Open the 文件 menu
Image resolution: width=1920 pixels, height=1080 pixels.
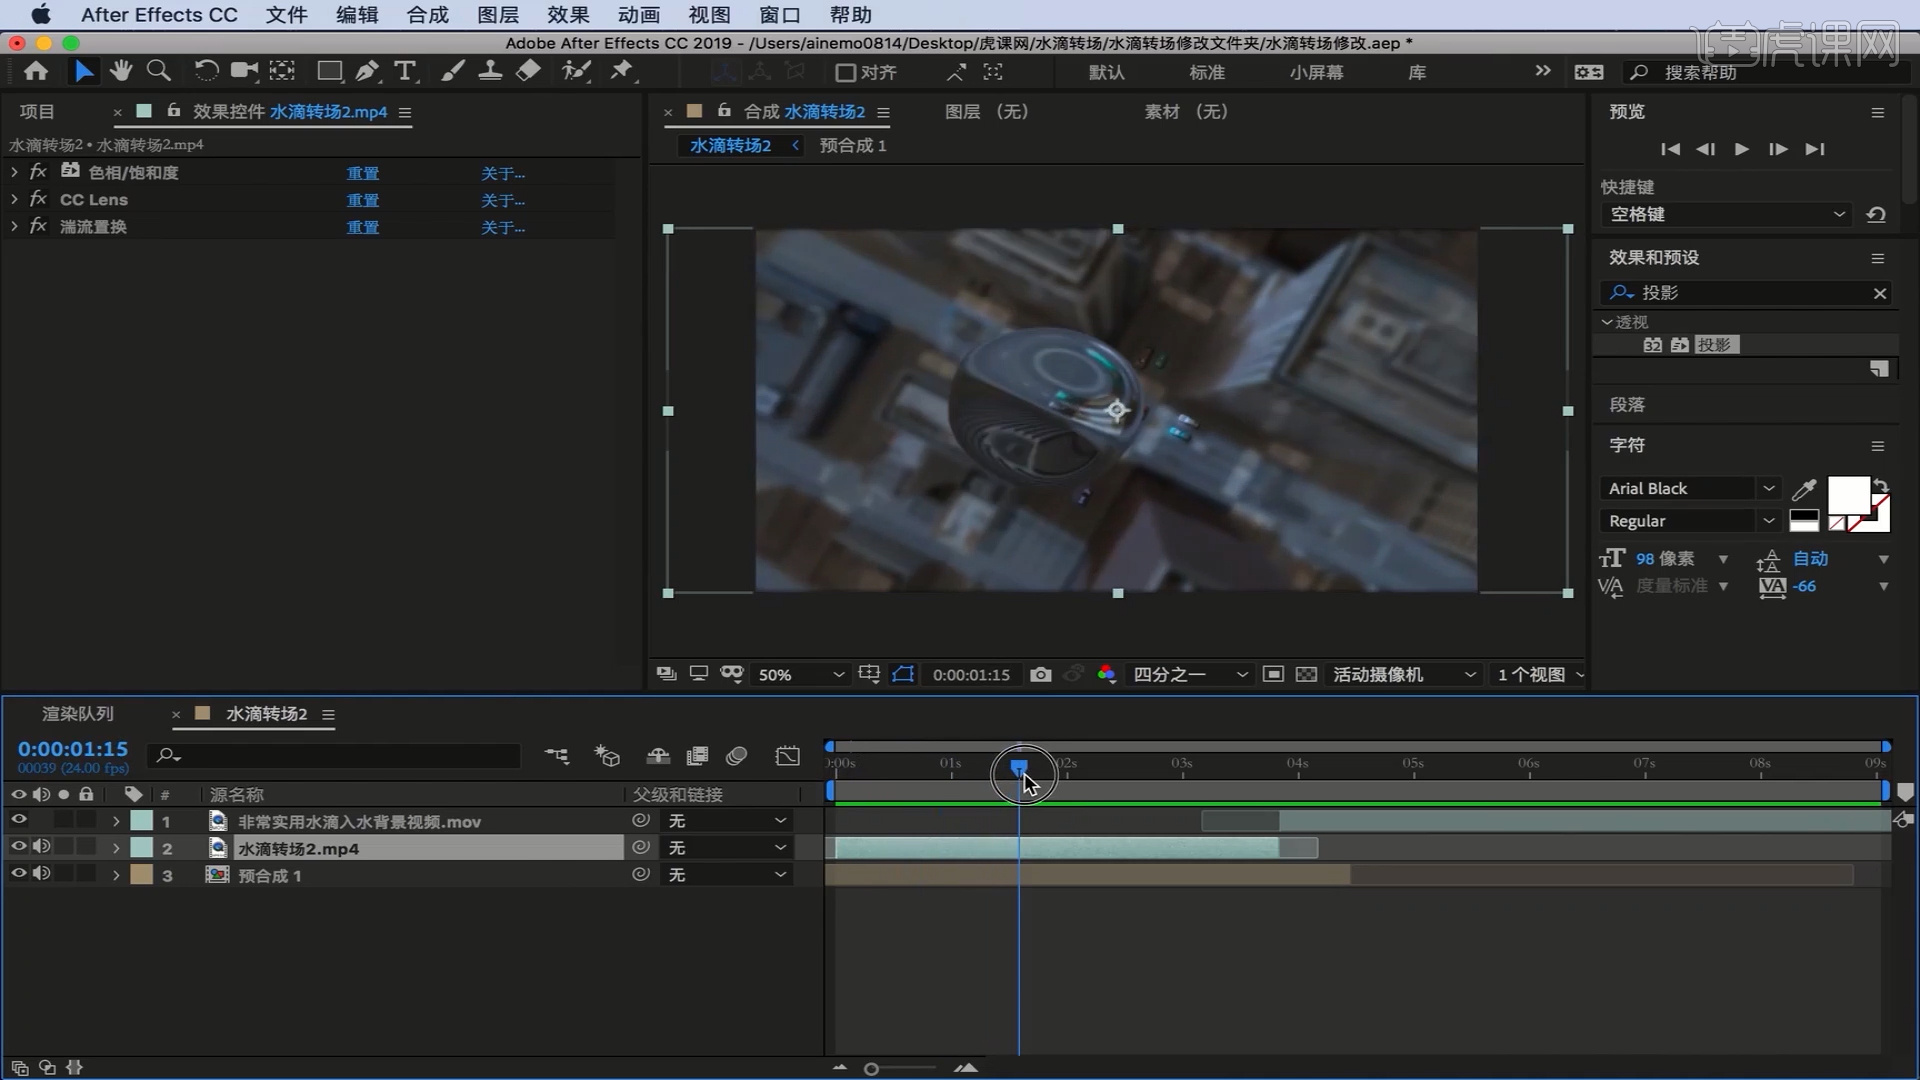pos(287,15)
